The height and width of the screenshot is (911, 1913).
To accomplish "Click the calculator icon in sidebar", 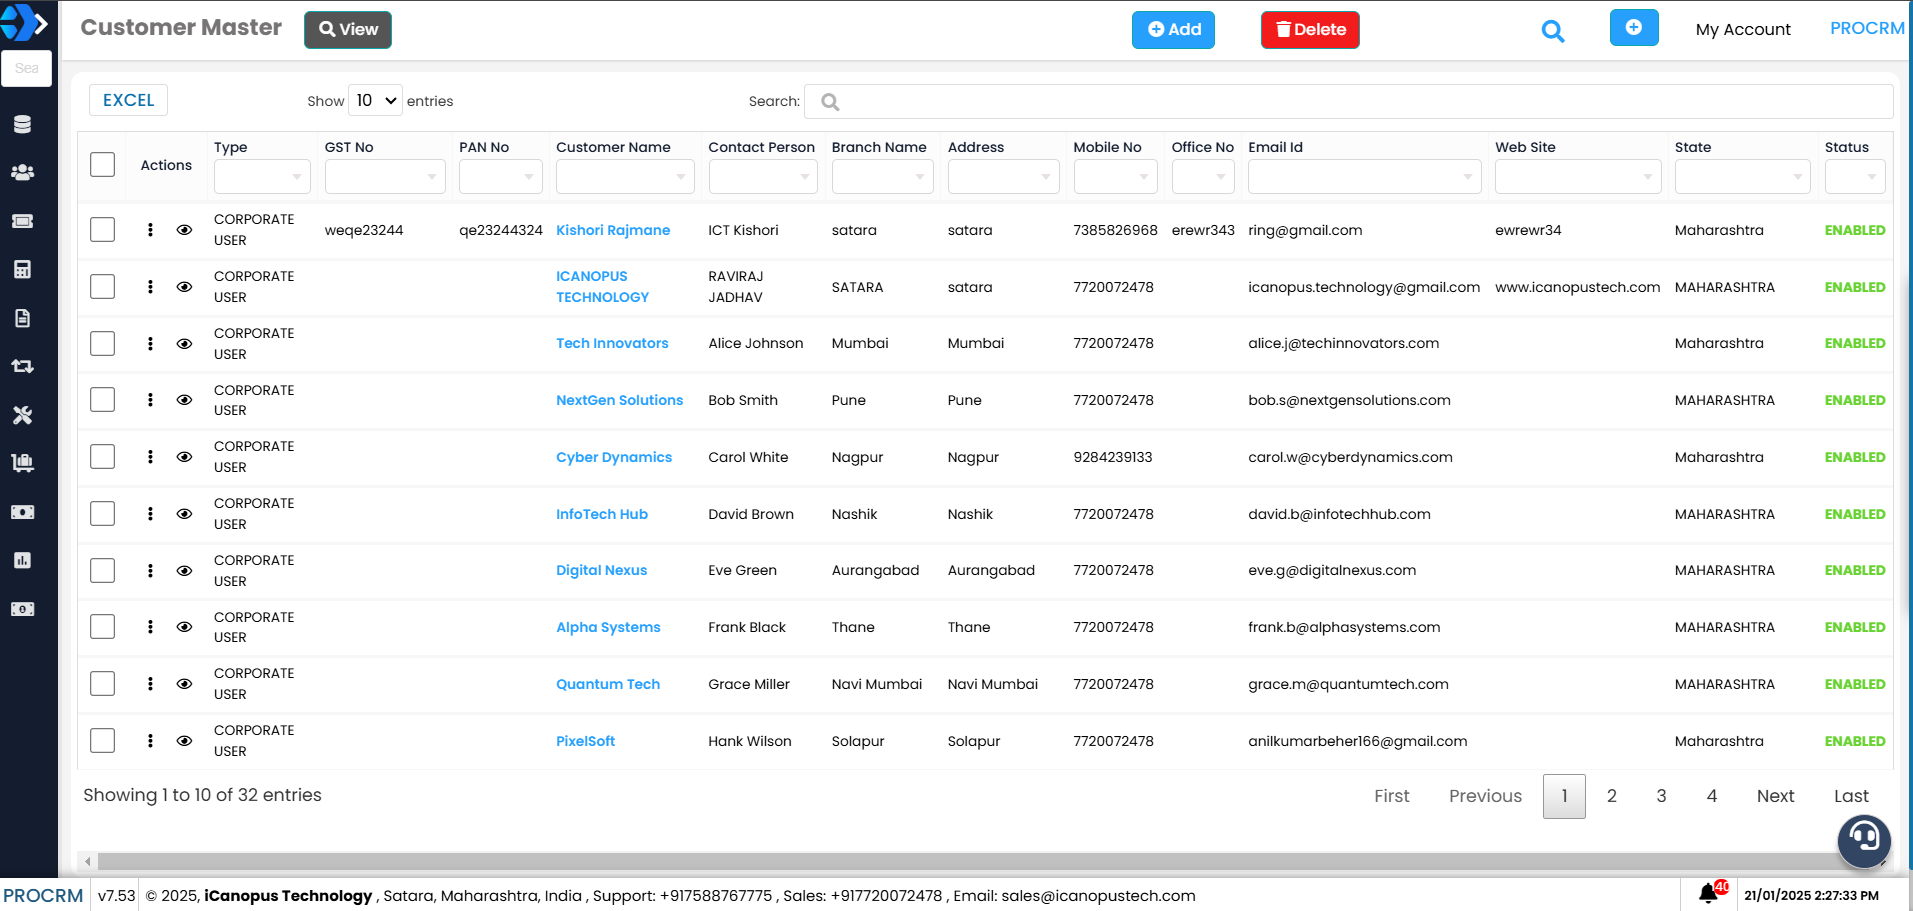I will pos(22,269).
